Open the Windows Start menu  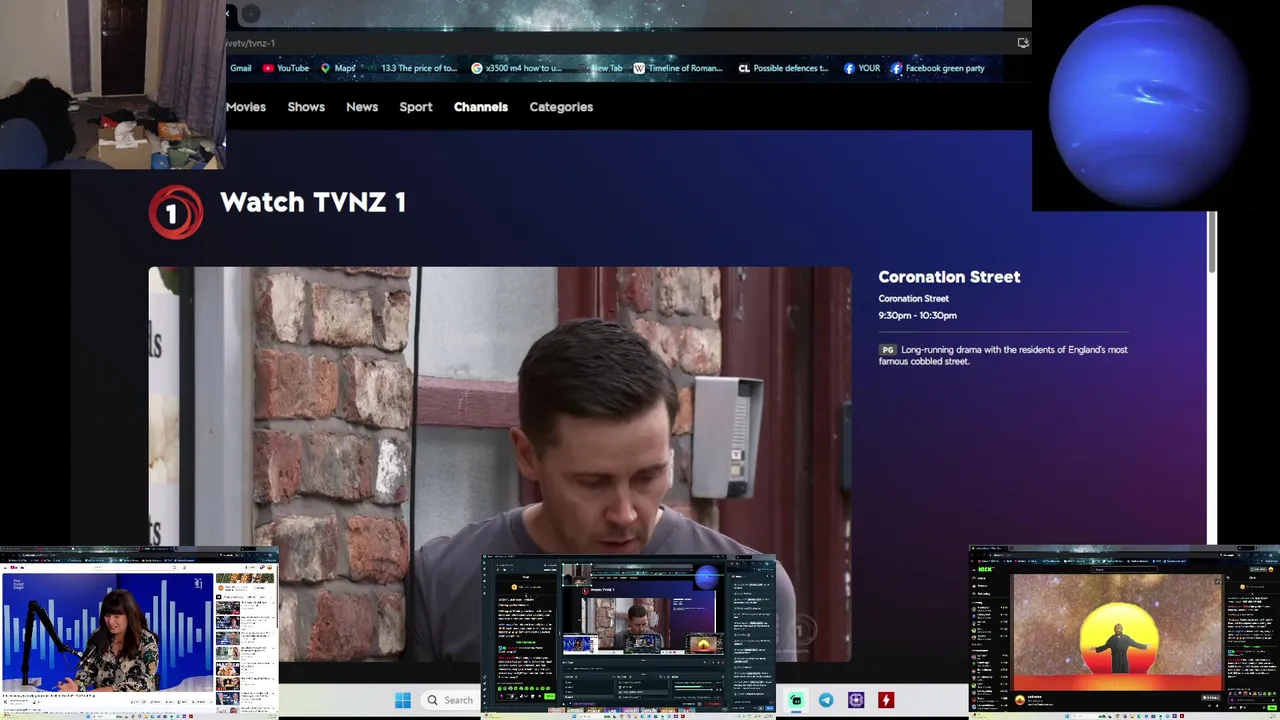click(403, 700)
